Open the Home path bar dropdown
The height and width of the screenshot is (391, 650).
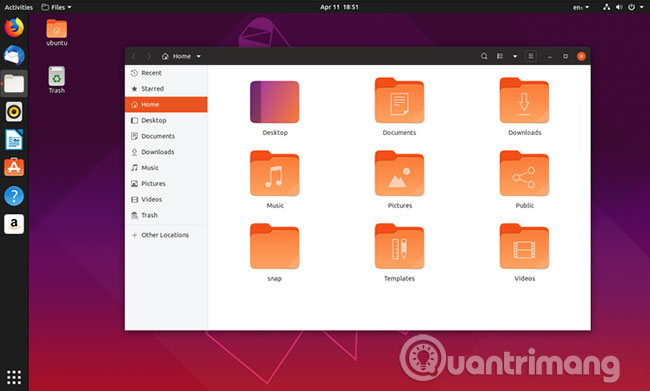pos(199,56)
